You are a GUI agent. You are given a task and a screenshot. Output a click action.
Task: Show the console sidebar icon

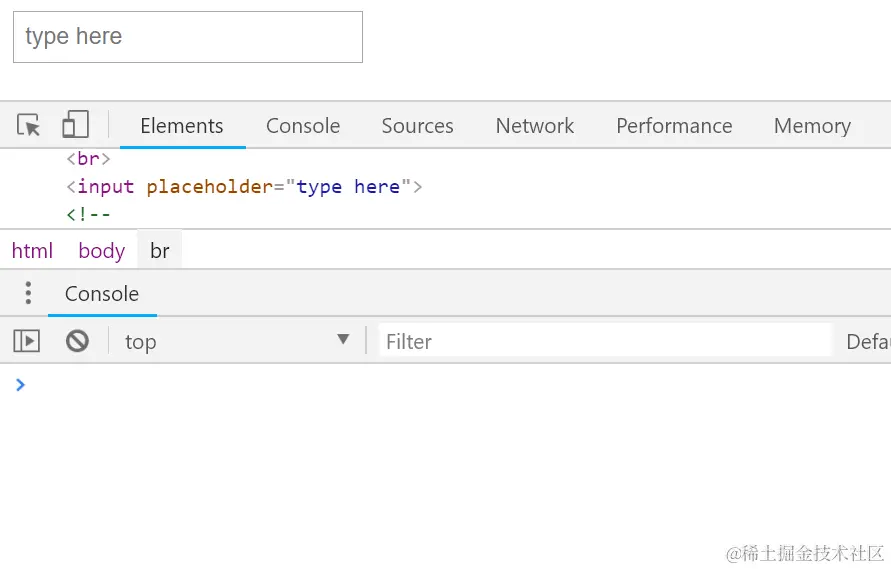(27, 341)
